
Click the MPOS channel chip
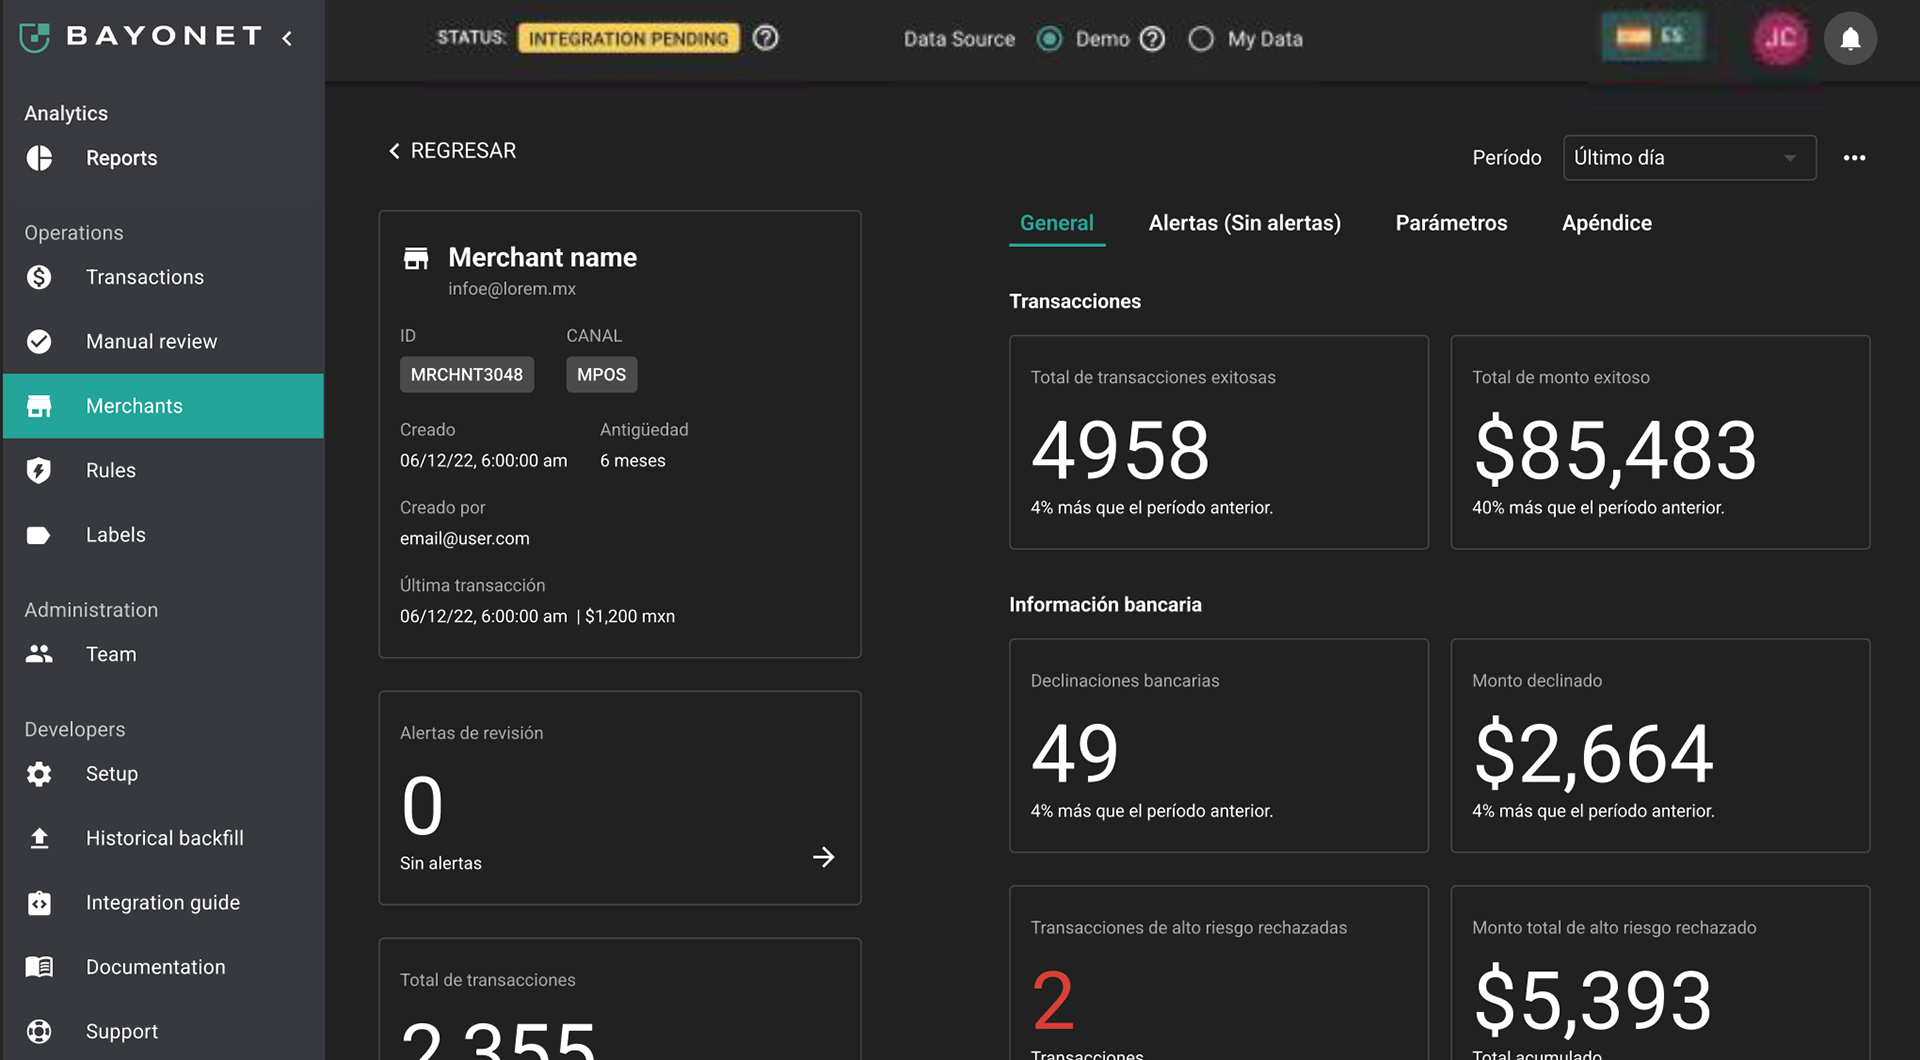click(601, 375)
